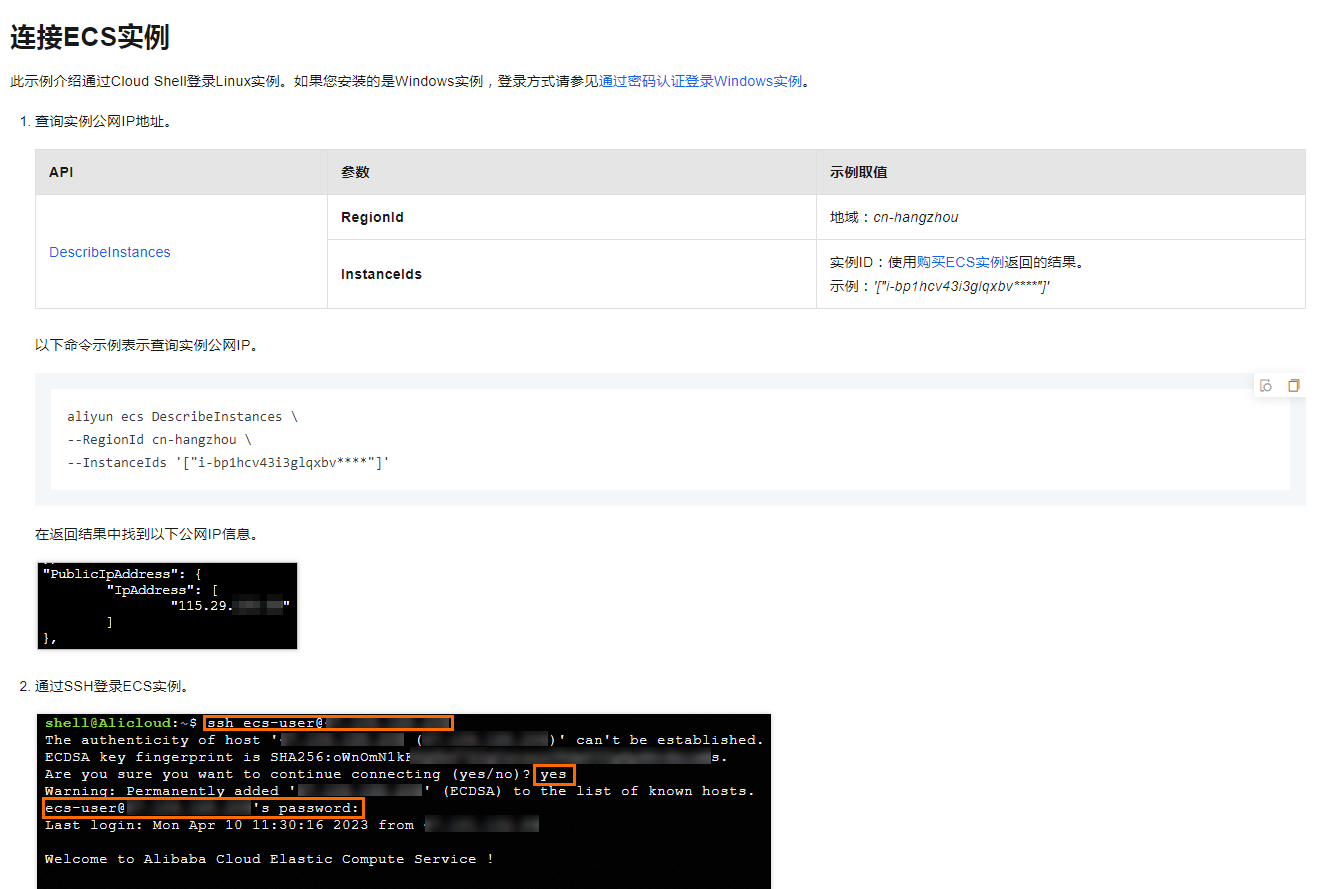This screenshot has width=1324, height=889.
Task: Open the PublicIpAddress result screenshot image
Action: pos(167,606)
